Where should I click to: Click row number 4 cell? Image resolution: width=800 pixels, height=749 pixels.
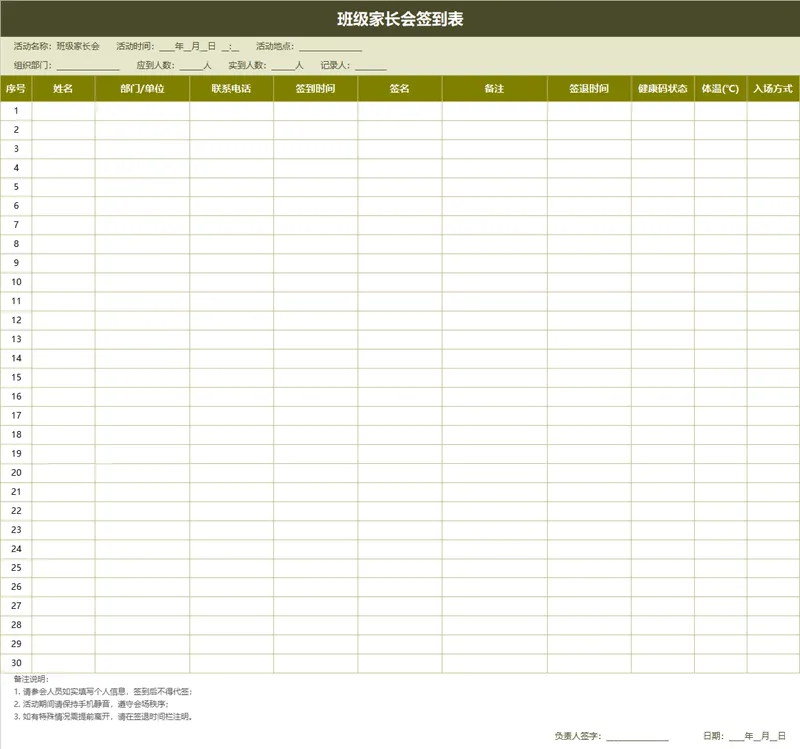tap(16, 168)
